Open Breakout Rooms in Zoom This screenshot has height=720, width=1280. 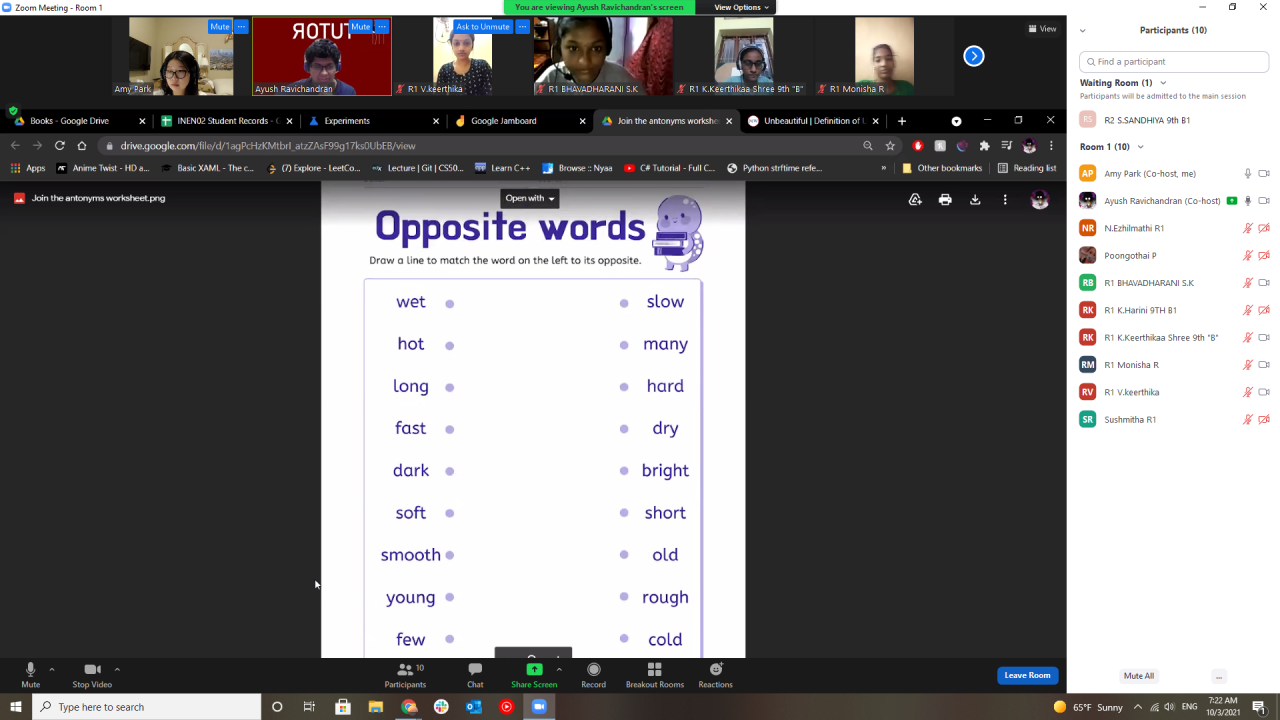click(655, 675)
